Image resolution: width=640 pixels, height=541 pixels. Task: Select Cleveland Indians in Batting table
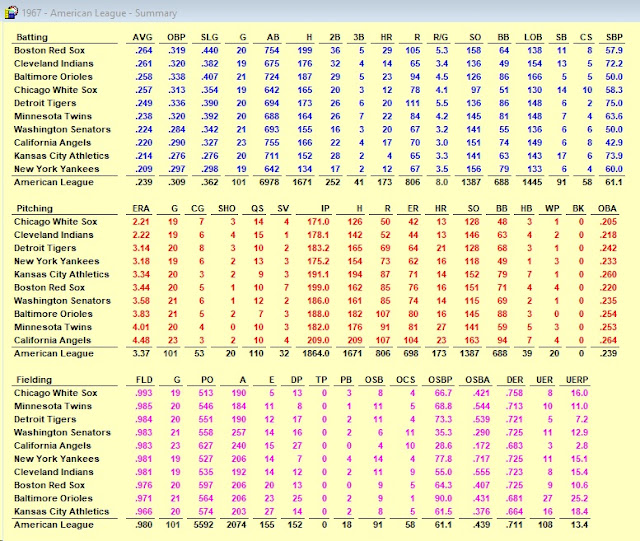pyautogui.click(x=53, y=63)
